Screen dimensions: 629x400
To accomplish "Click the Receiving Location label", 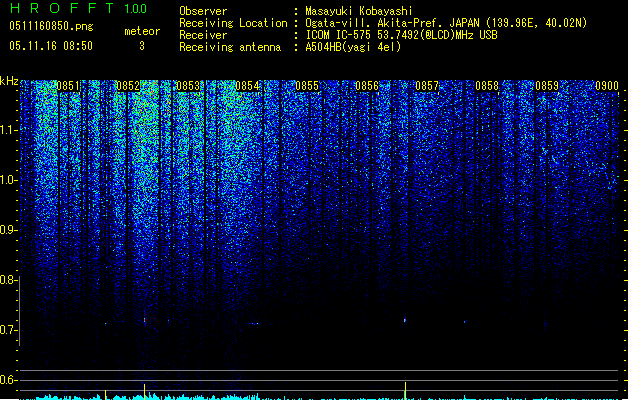I will tap(233, 23).
